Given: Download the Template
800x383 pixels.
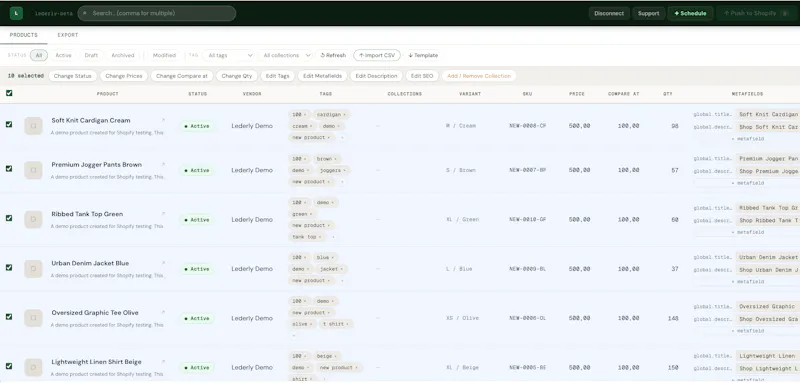Looking at the screenshot, I should (423, 55).
